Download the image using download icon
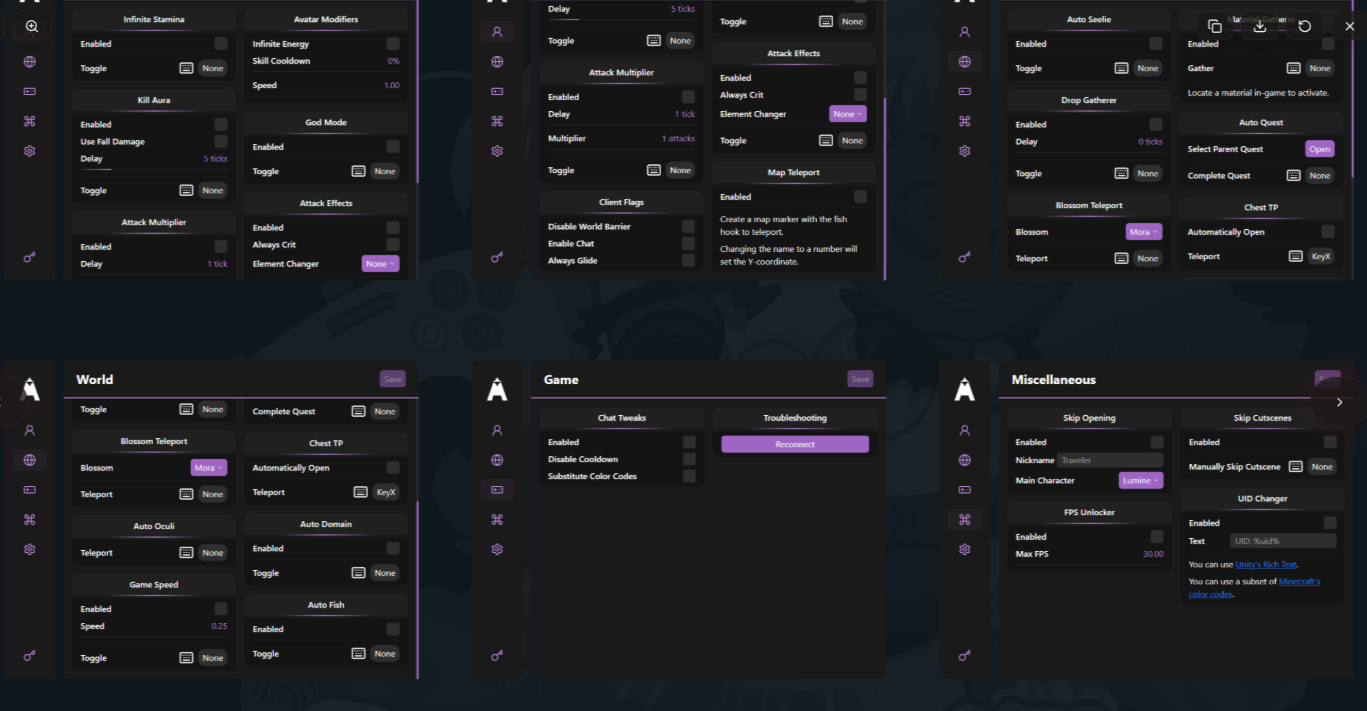The height and width of the screenshot is (711, 1367). point(1259,26)
